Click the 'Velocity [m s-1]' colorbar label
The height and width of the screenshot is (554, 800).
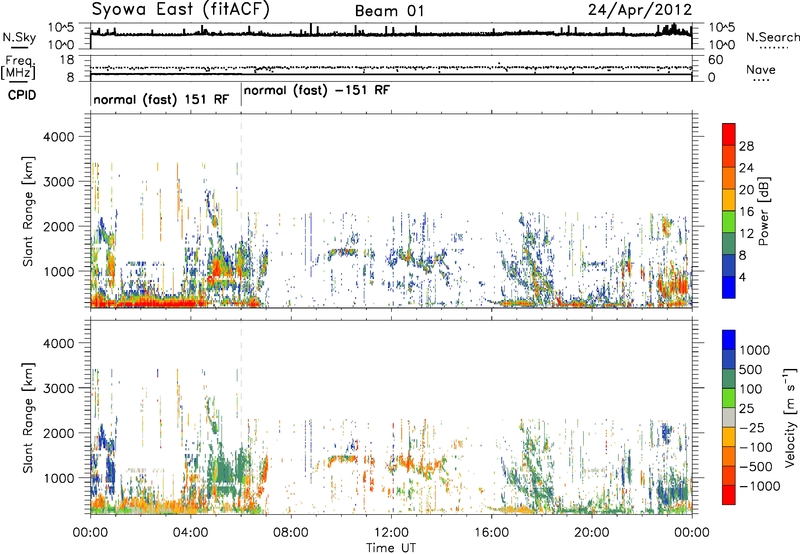790,417
